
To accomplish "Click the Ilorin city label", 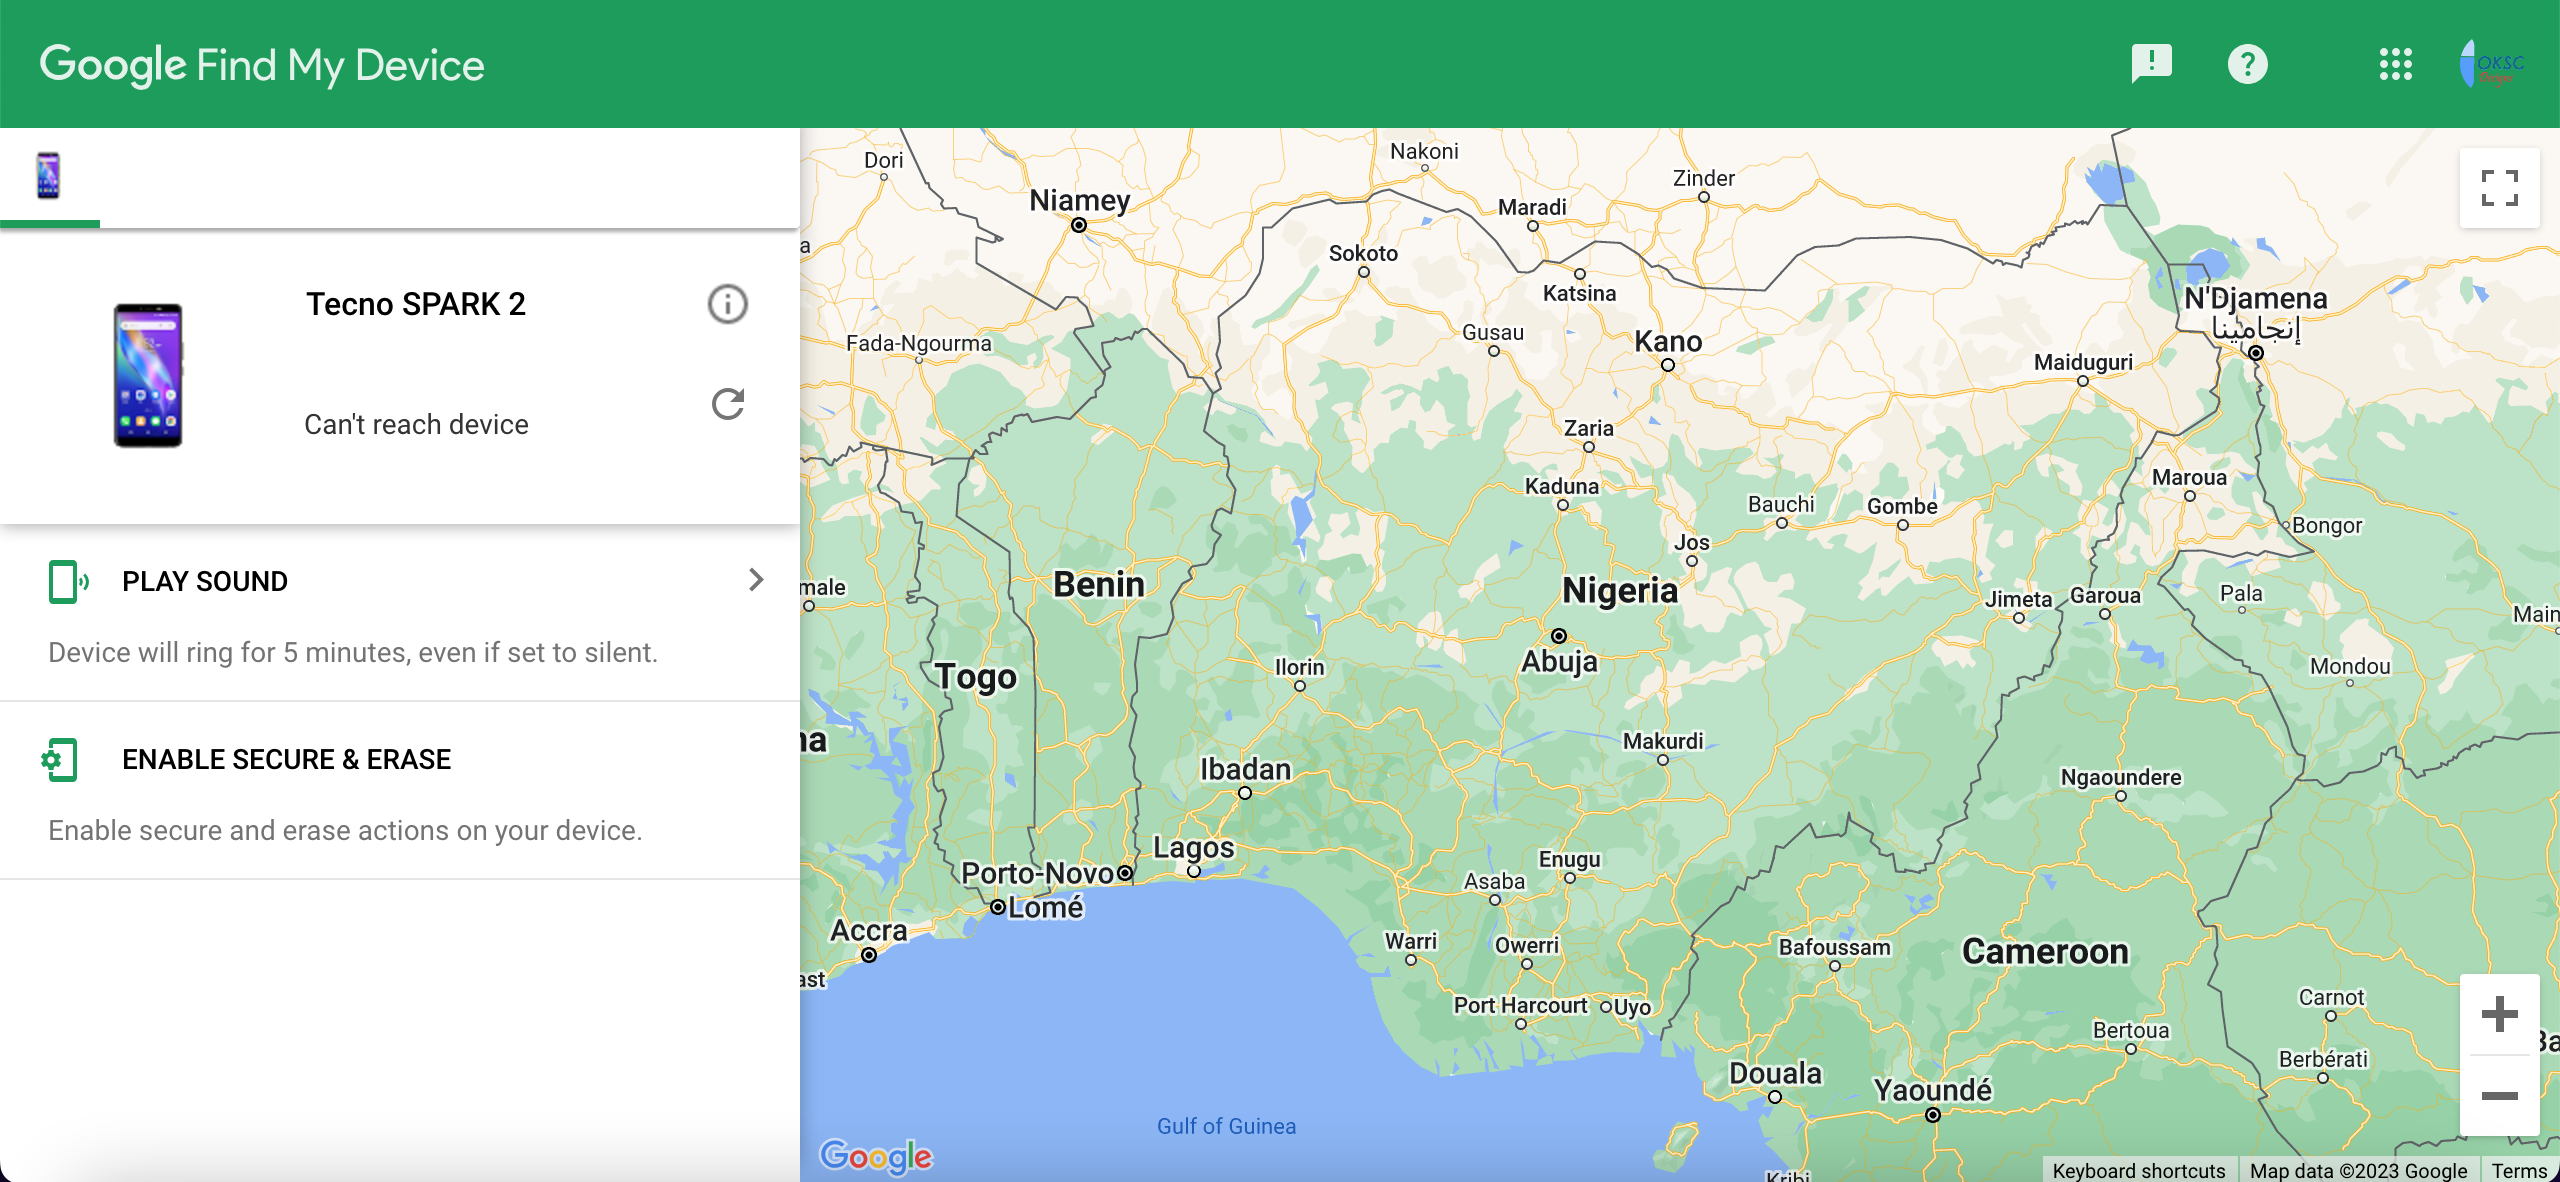I will click(x=1299, y=667).
